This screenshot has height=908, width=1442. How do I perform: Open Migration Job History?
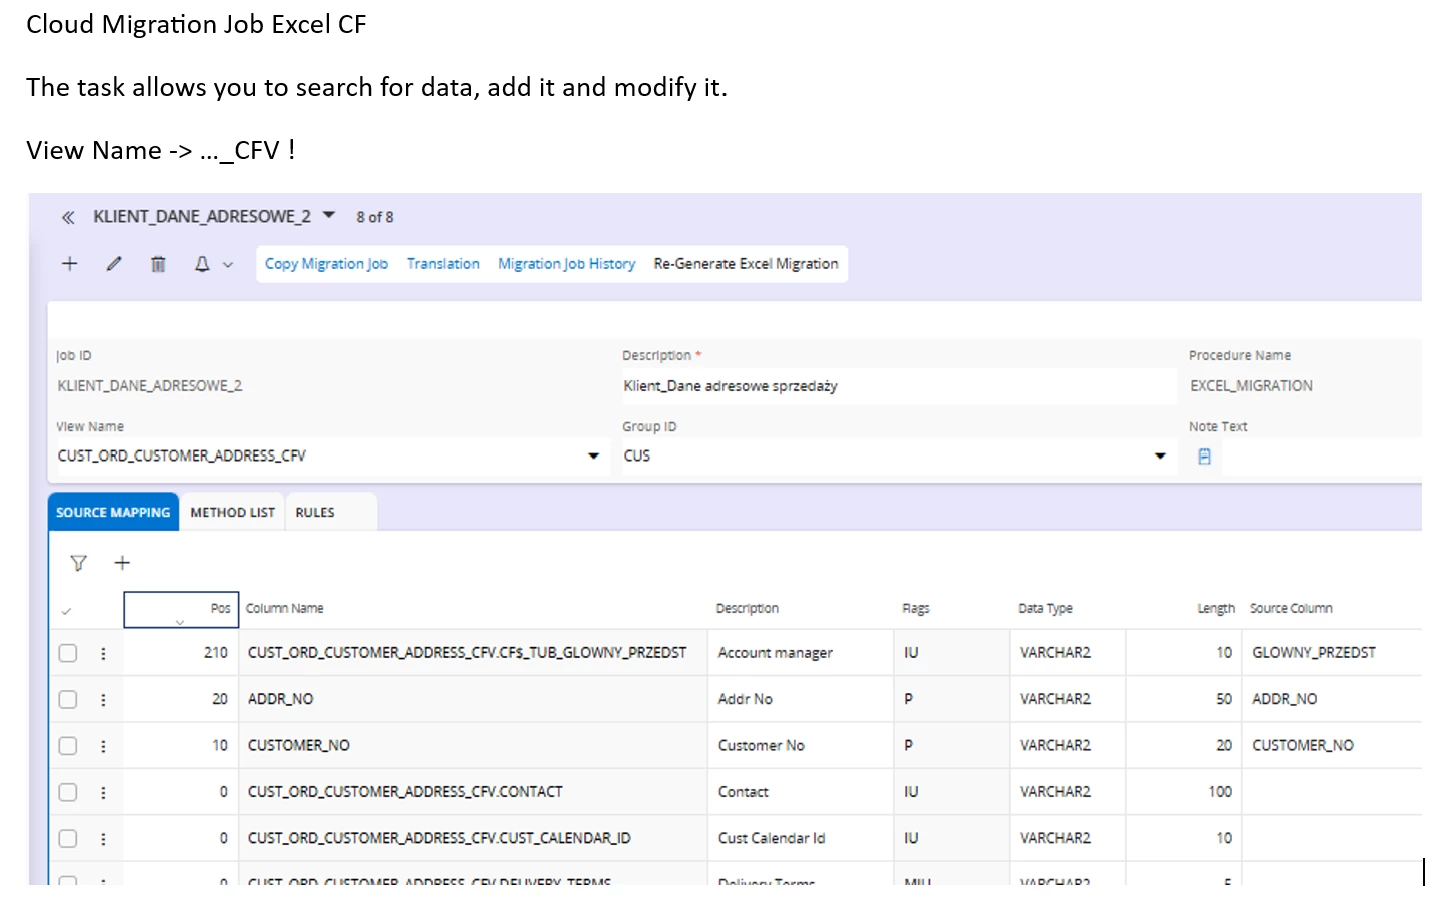(566, 264)
